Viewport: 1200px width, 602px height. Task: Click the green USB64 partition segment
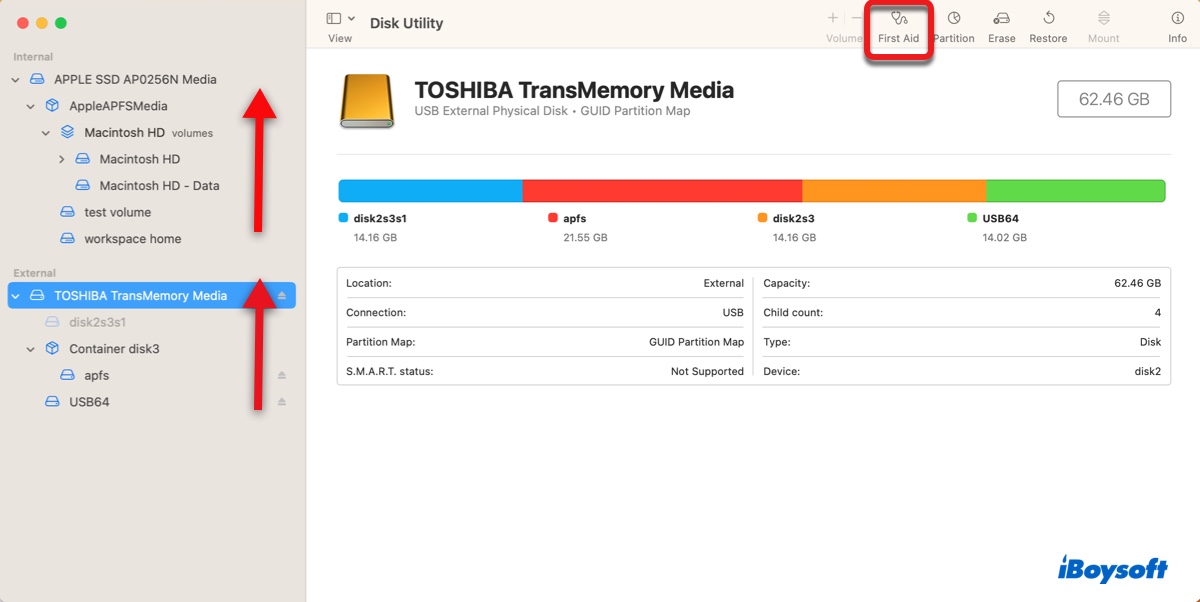point(1075,191)
